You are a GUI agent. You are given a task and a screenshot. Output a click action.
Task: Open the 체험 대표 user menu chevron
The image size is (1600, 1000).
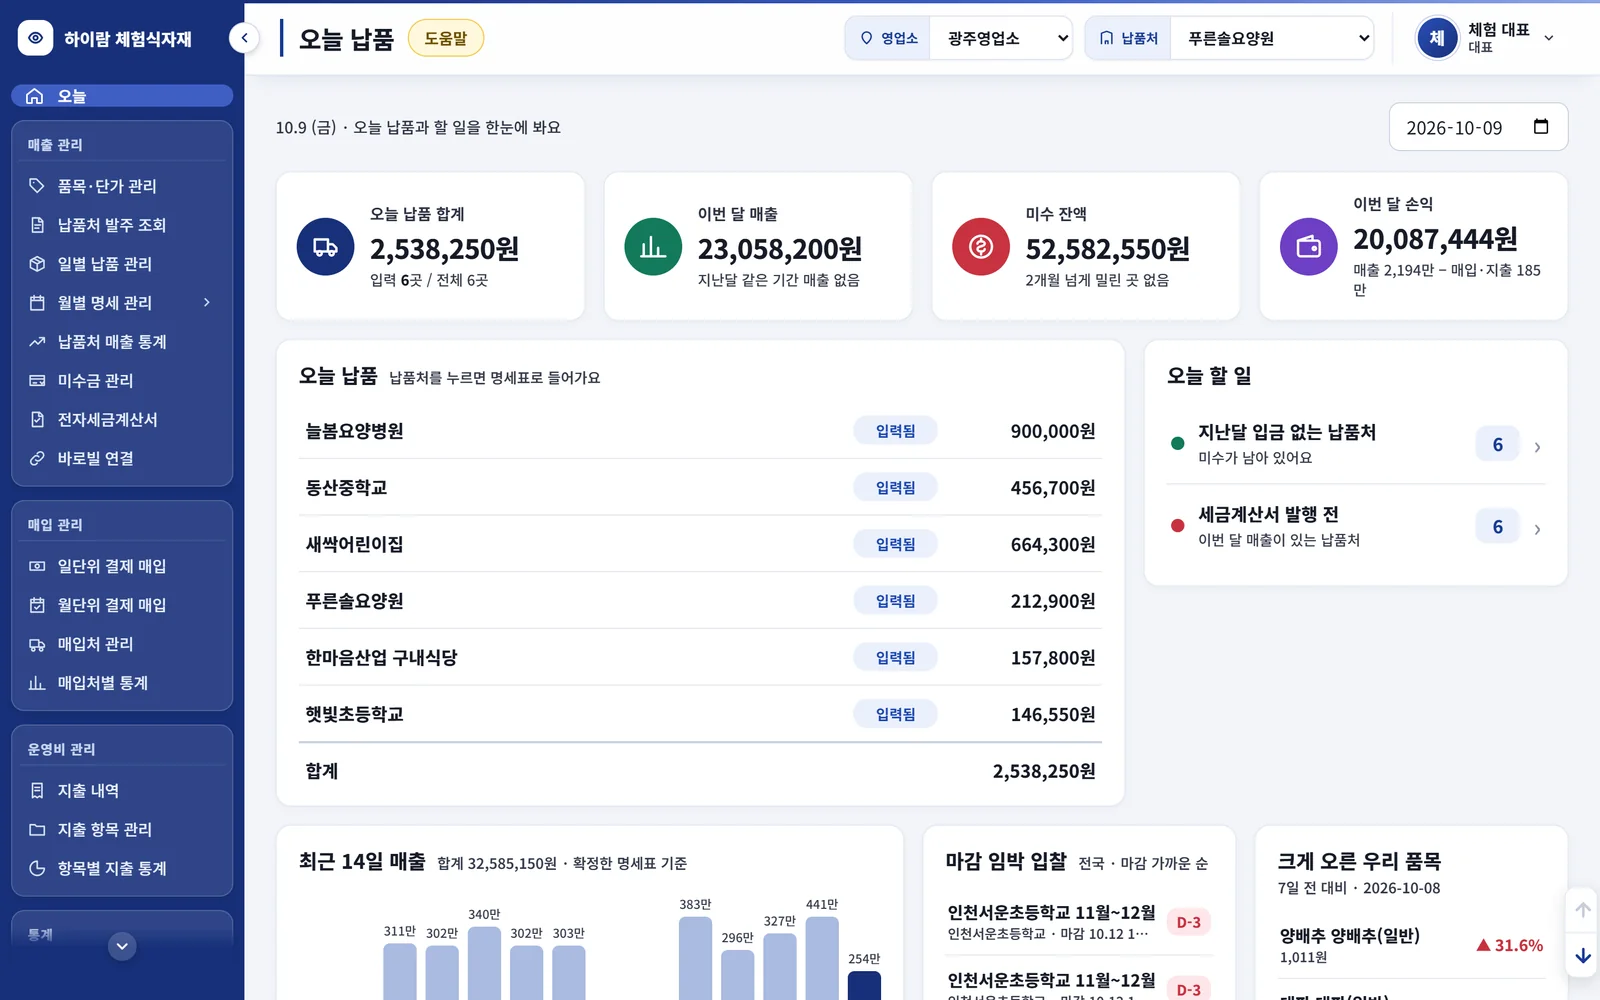[1549, 38]
